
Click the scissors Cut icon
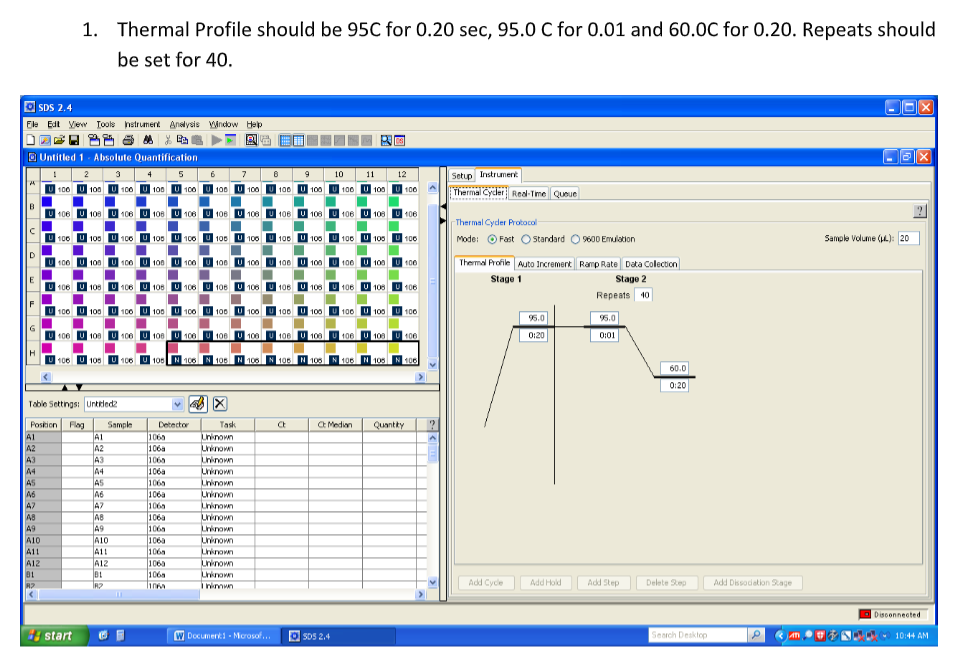point(168,141)
